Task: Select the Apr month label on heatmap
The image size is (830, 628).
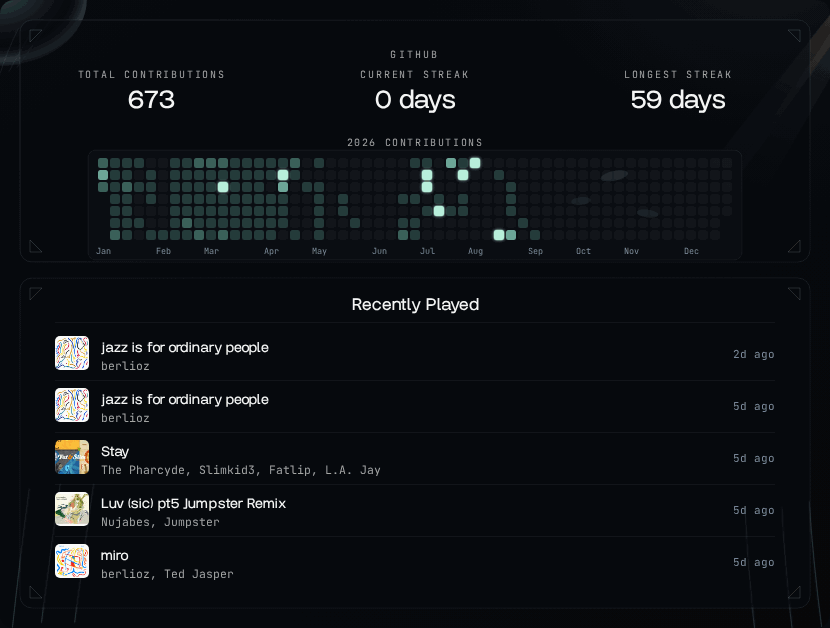Action: [272, 251]
